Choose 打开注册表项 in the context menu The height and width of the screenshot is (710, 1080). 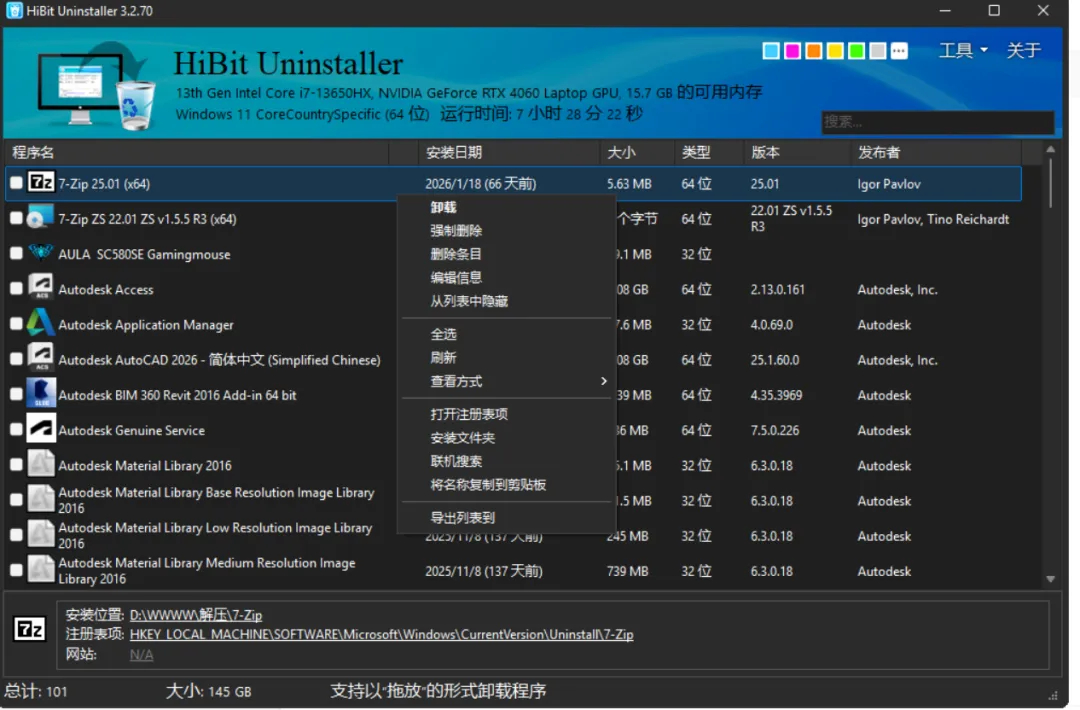click(x=506, y=414)
